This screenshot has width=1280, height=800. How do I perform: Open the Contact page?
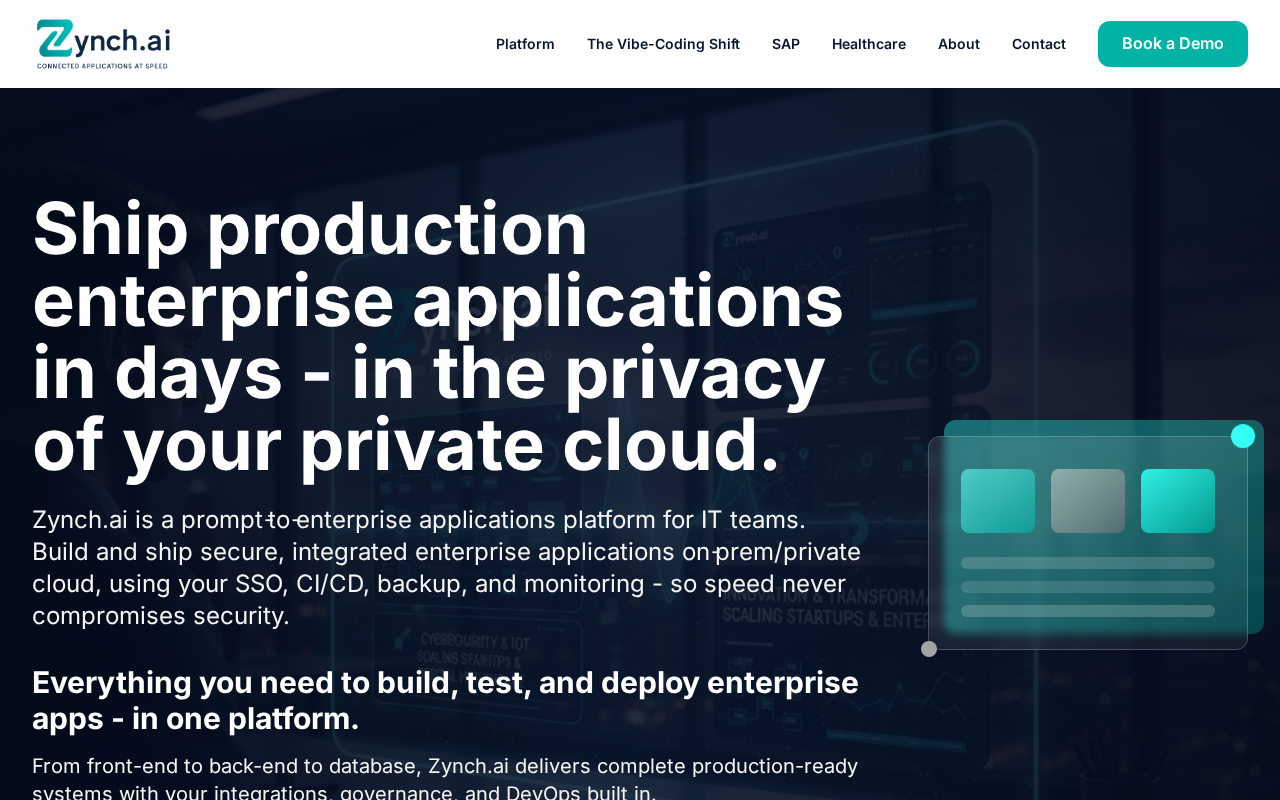pos(1039,44)
